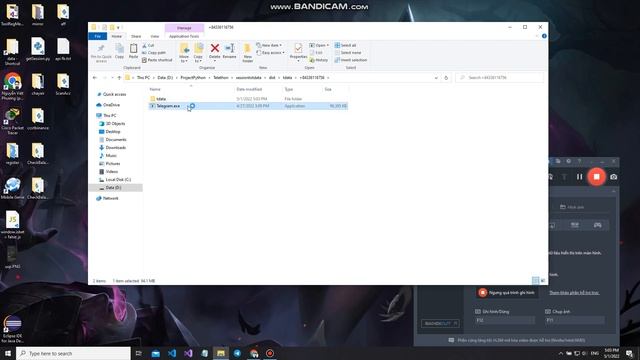Click This PC in address bar
The height and width of the screenshot is (360, 640).
click(x=143, y=78)
